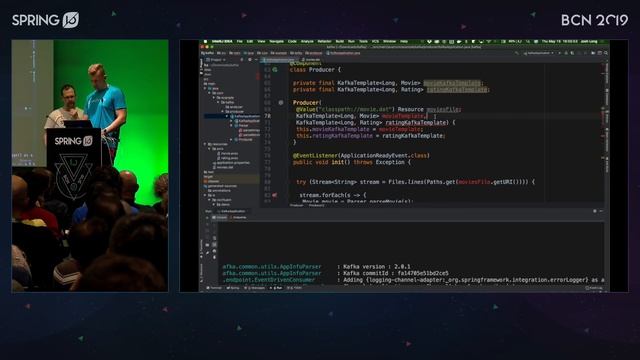The width and height of the screenshot is (640, 360).
Task: Open the Terminal tool window button
Action: coord(215,288)
